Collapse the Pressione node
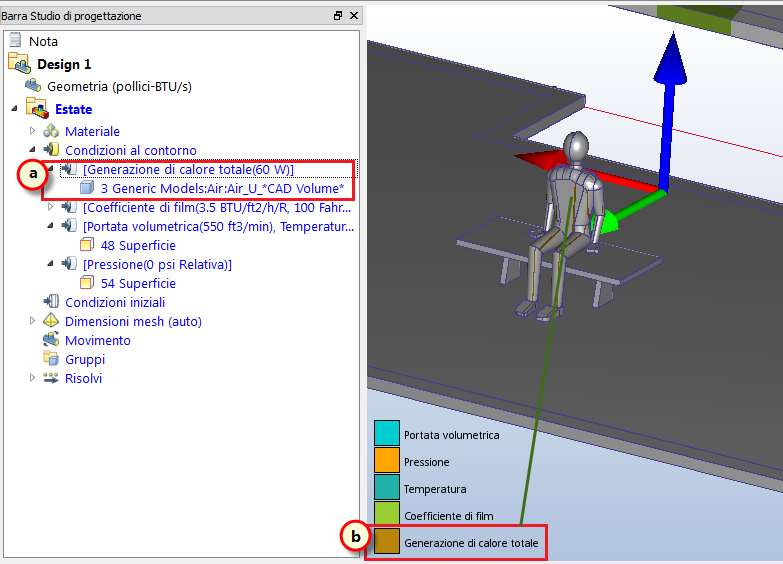The width and height of the screenshot is (783, 564). click(50, 264)
